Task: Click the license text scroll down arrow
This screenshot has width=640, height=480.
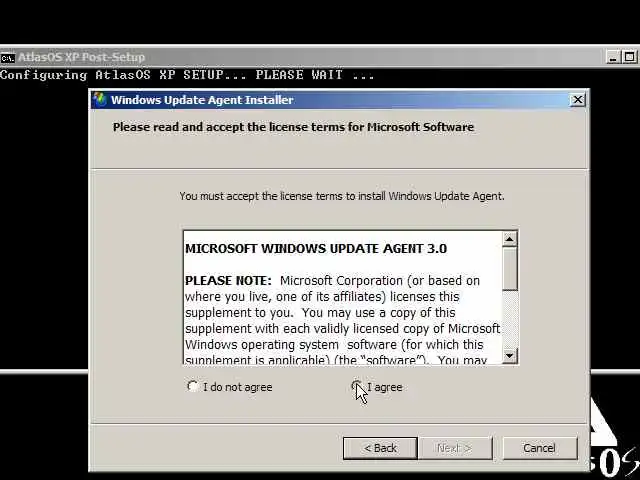Action: coord(509,356)
